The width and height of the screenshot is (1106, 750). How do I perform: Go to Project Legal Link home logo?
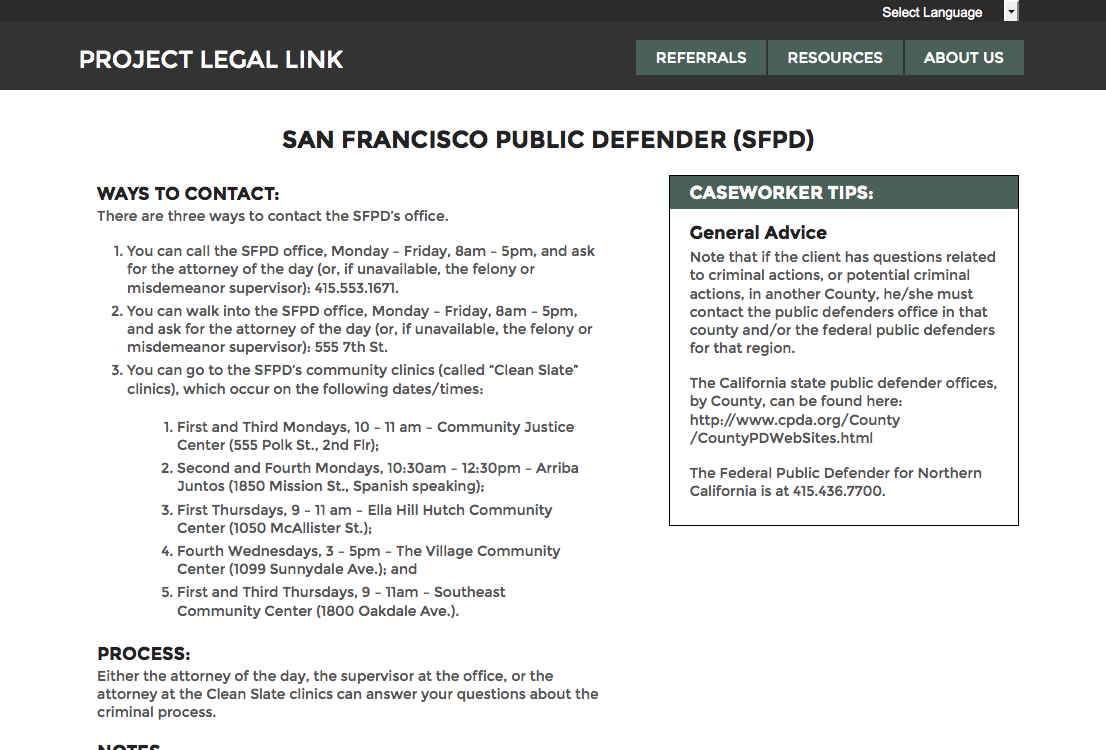click(211, 59)
